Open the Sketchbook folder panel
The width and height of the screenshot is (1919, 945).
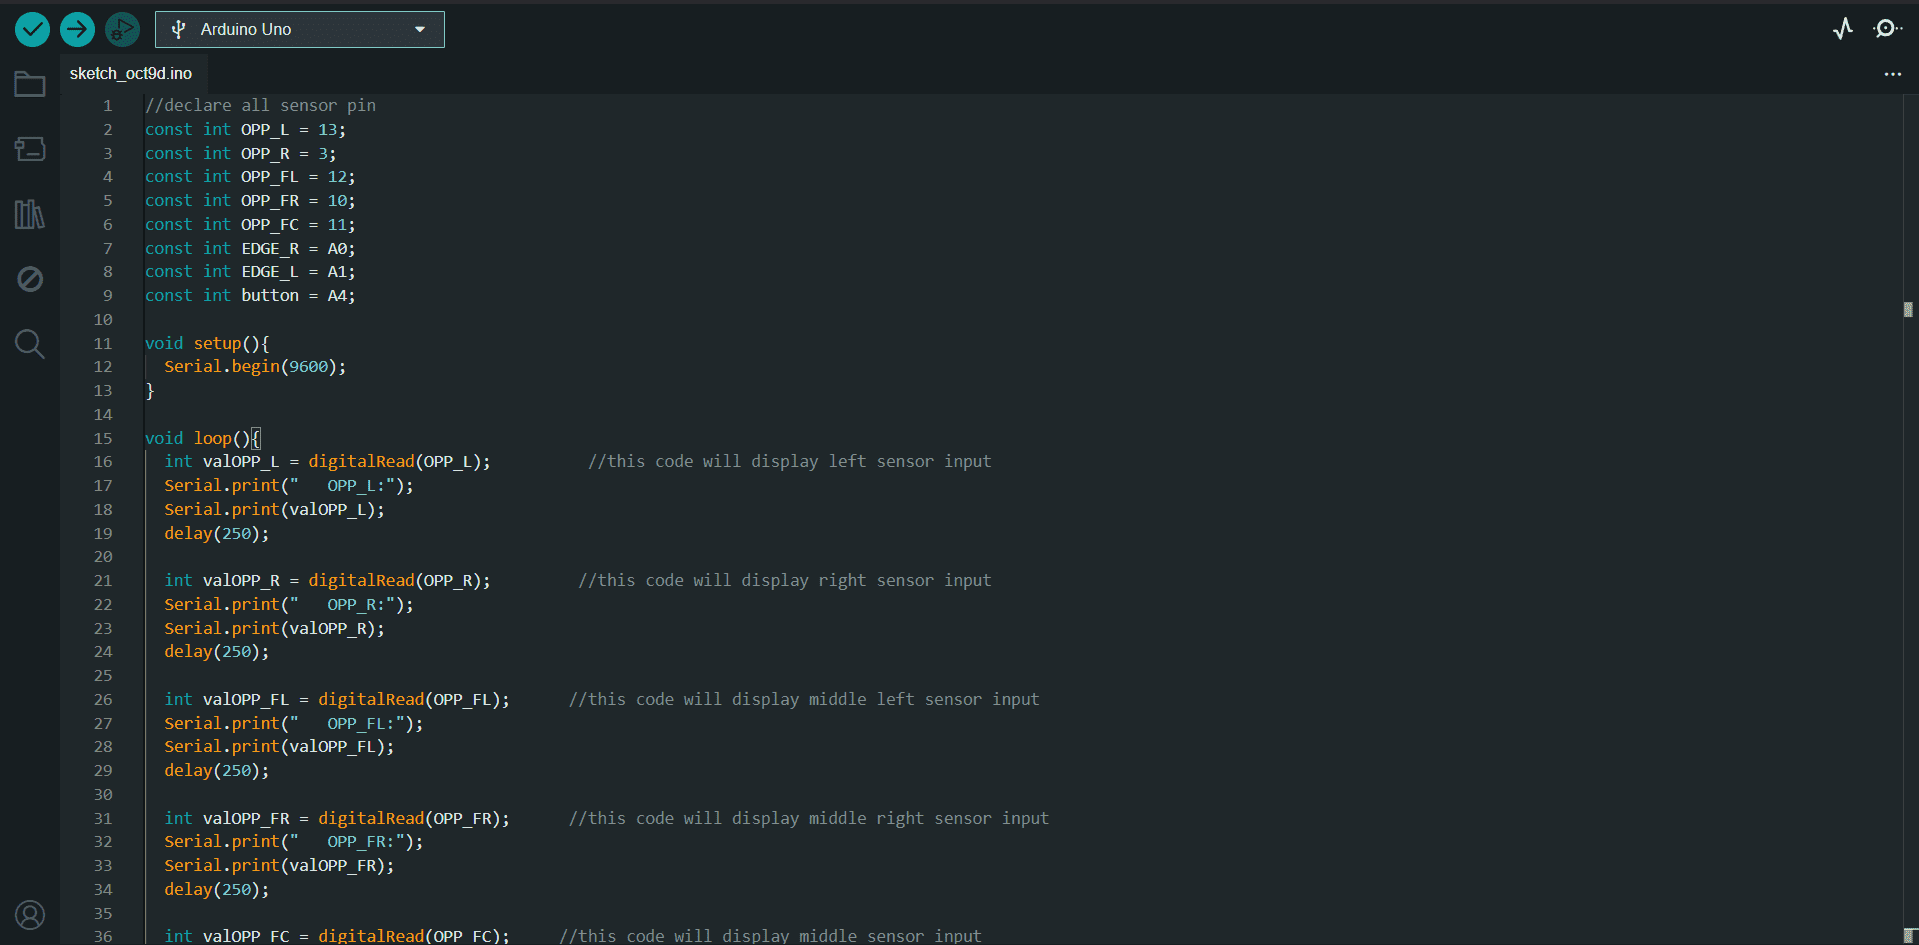click(30, 85)
